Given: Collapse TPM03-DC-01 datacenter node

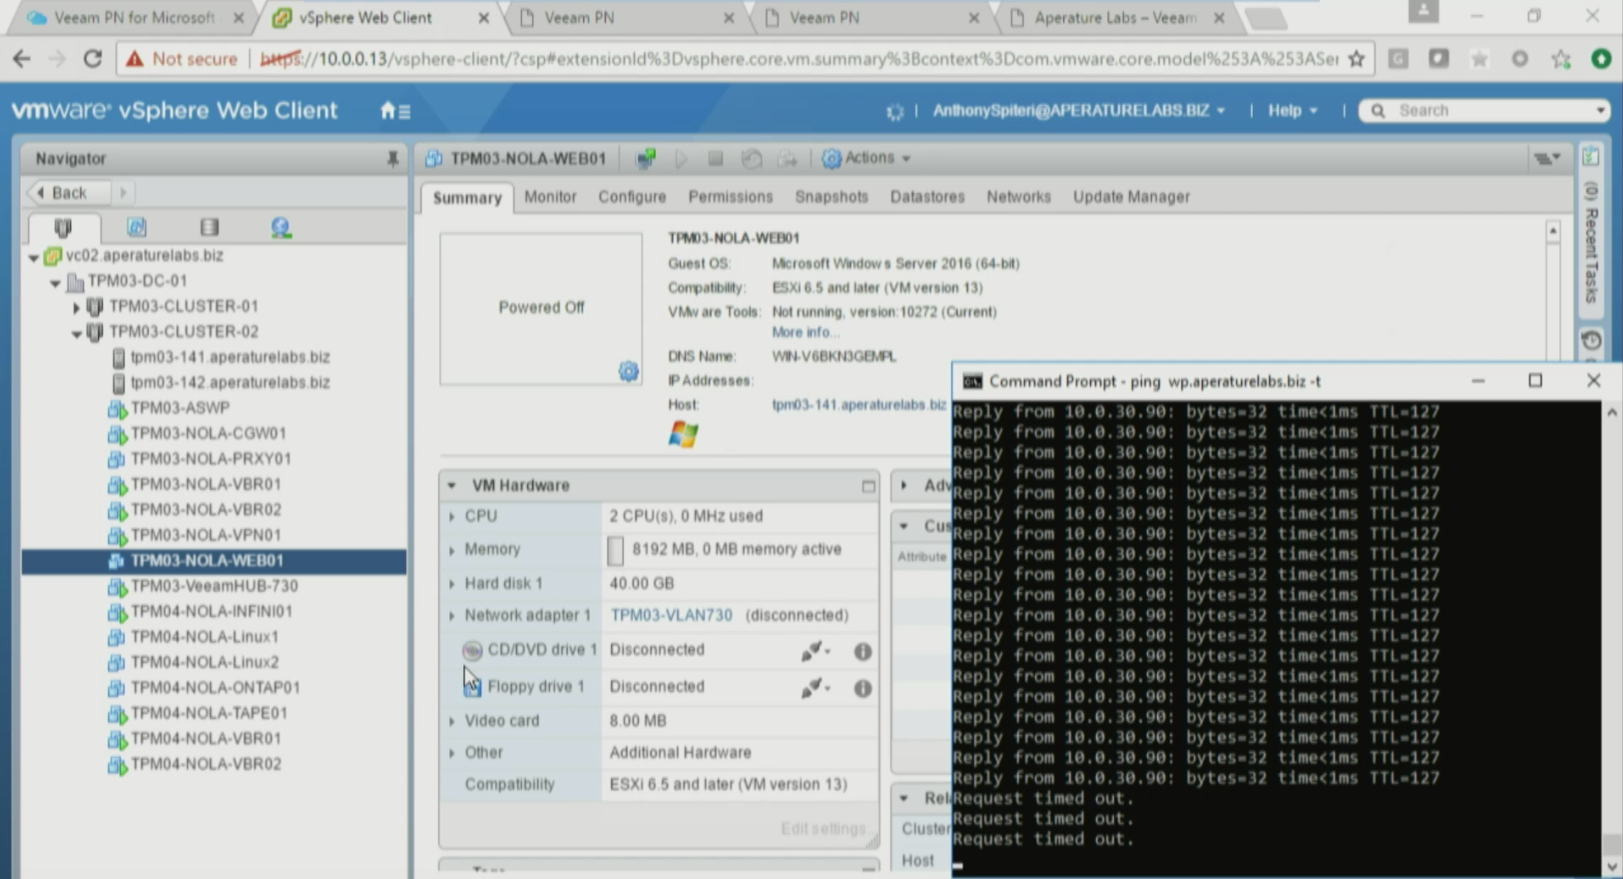Looking at the screenshot, I should coord(55,283).
